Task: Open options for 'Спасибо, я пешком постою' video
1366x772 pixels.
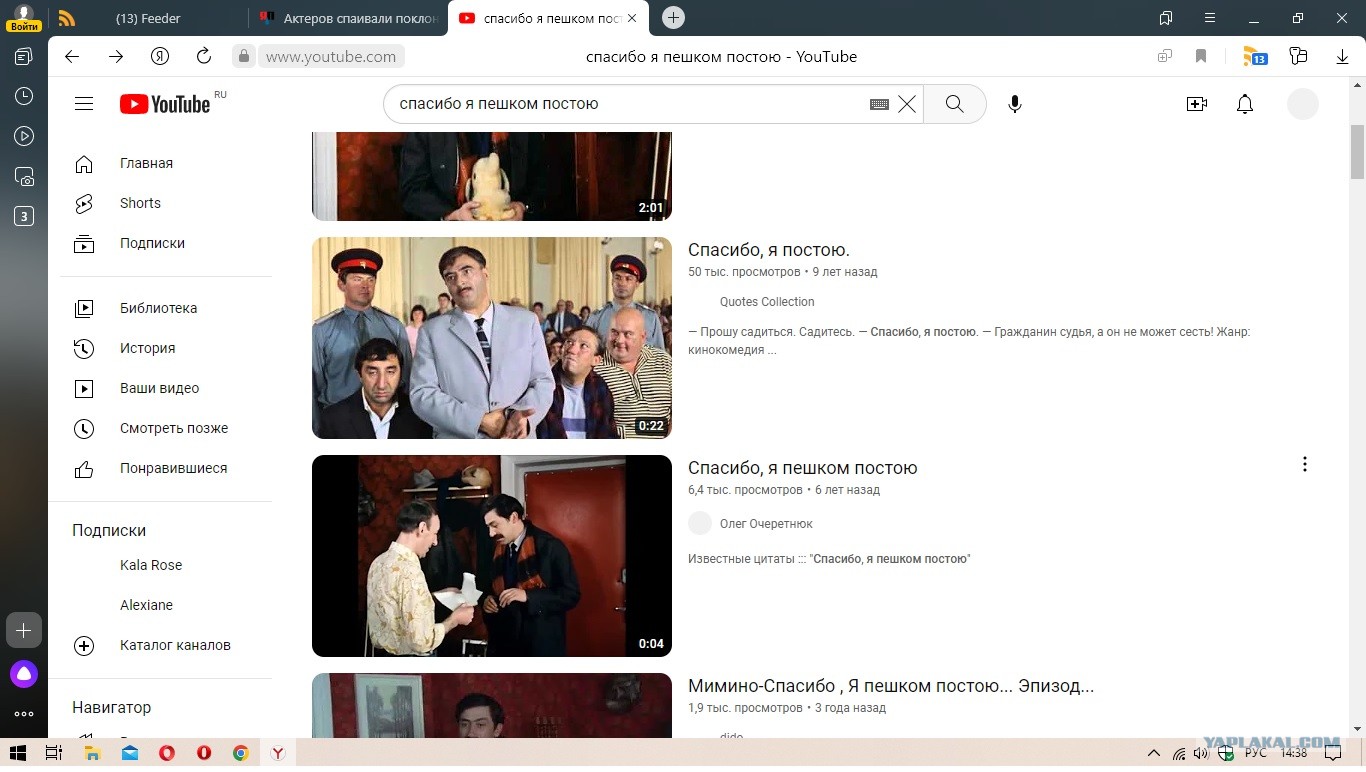Action: [x=1304, y=464]
